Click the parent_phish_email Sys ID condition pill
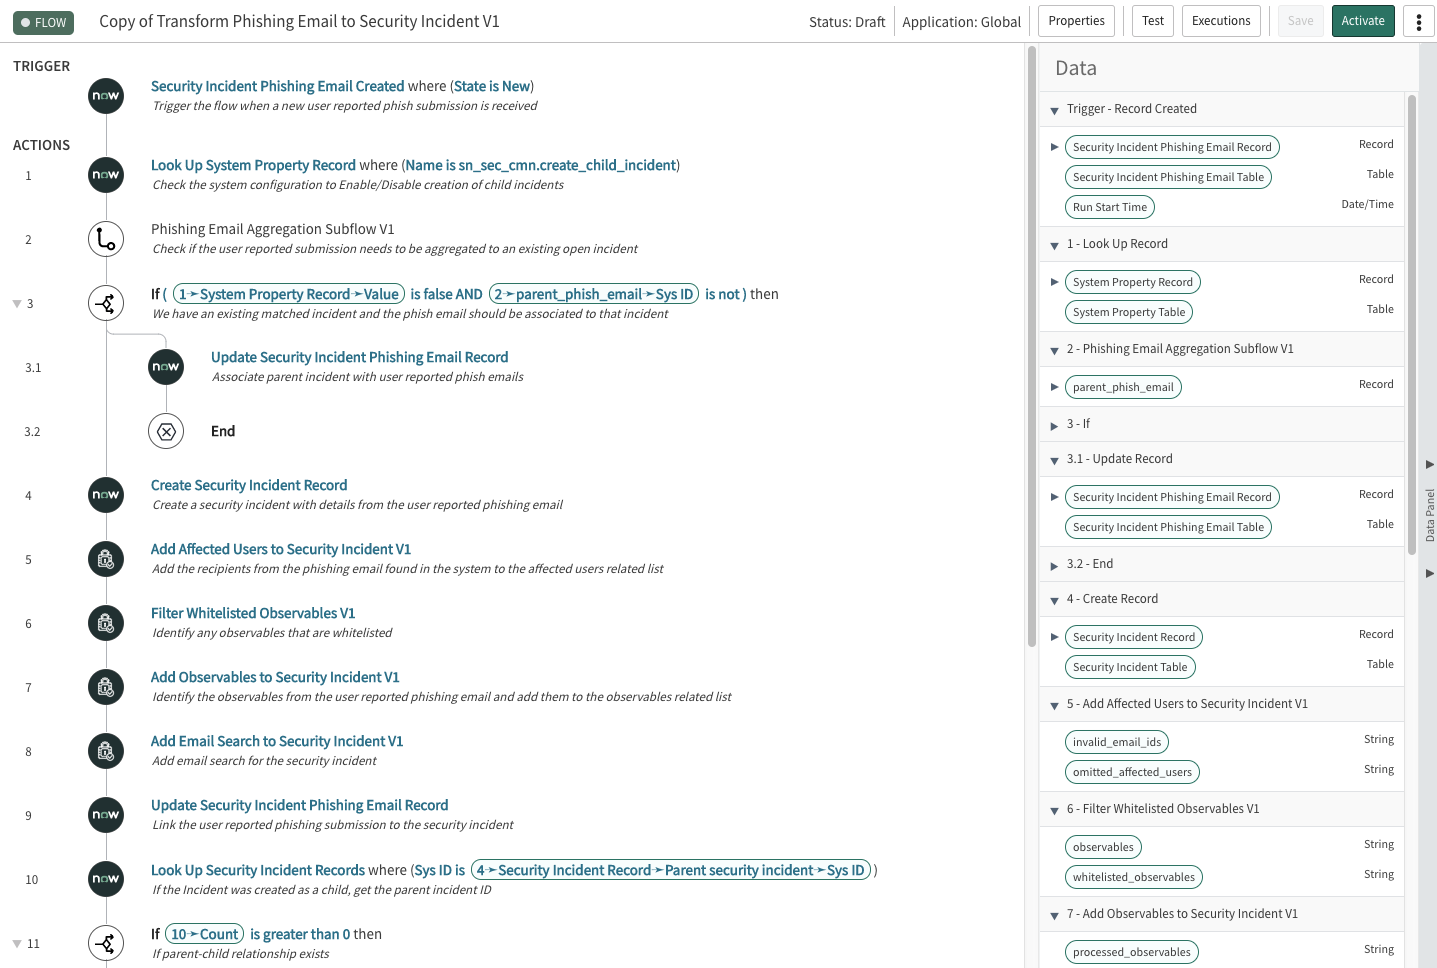Image resolution: width=1437 pixels, height=968 pixels. click(x=594, y=294)
